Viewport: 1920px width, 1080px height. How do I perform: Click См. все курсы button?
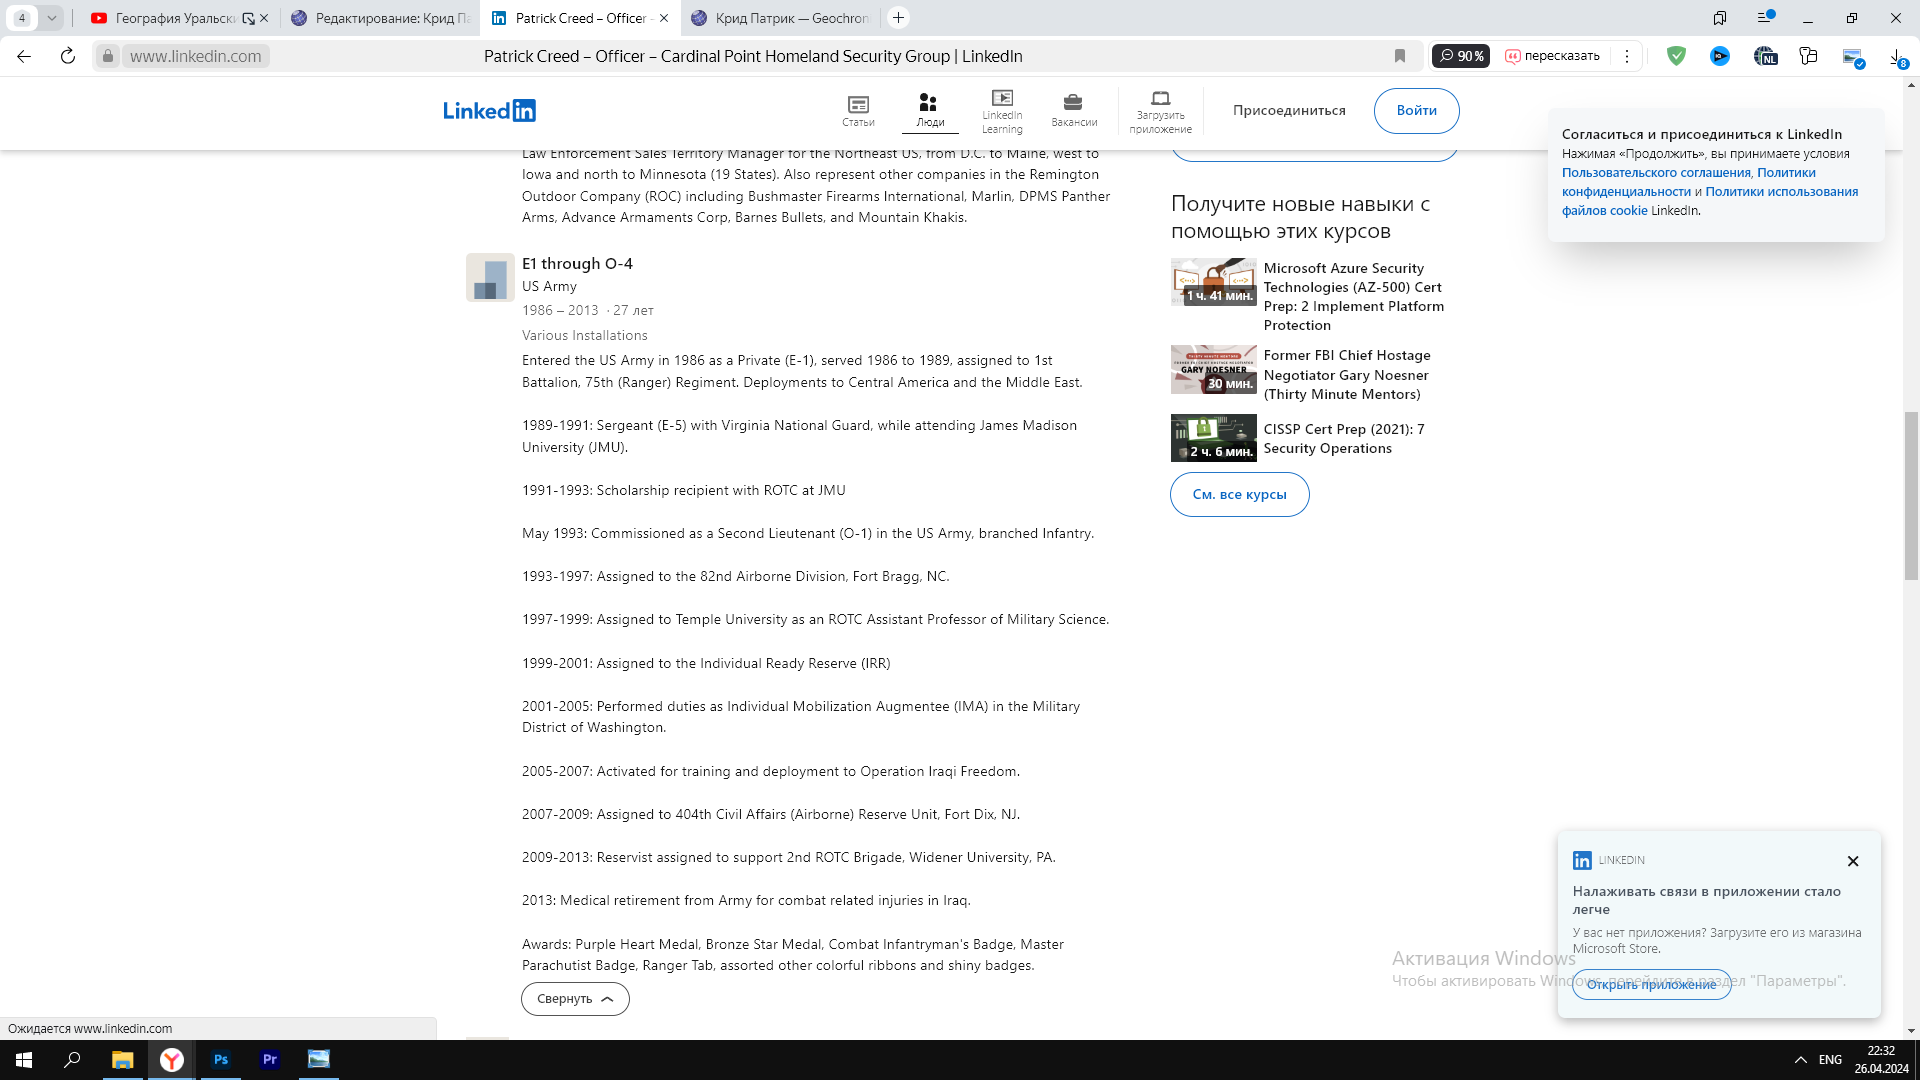coord(1239,495)
